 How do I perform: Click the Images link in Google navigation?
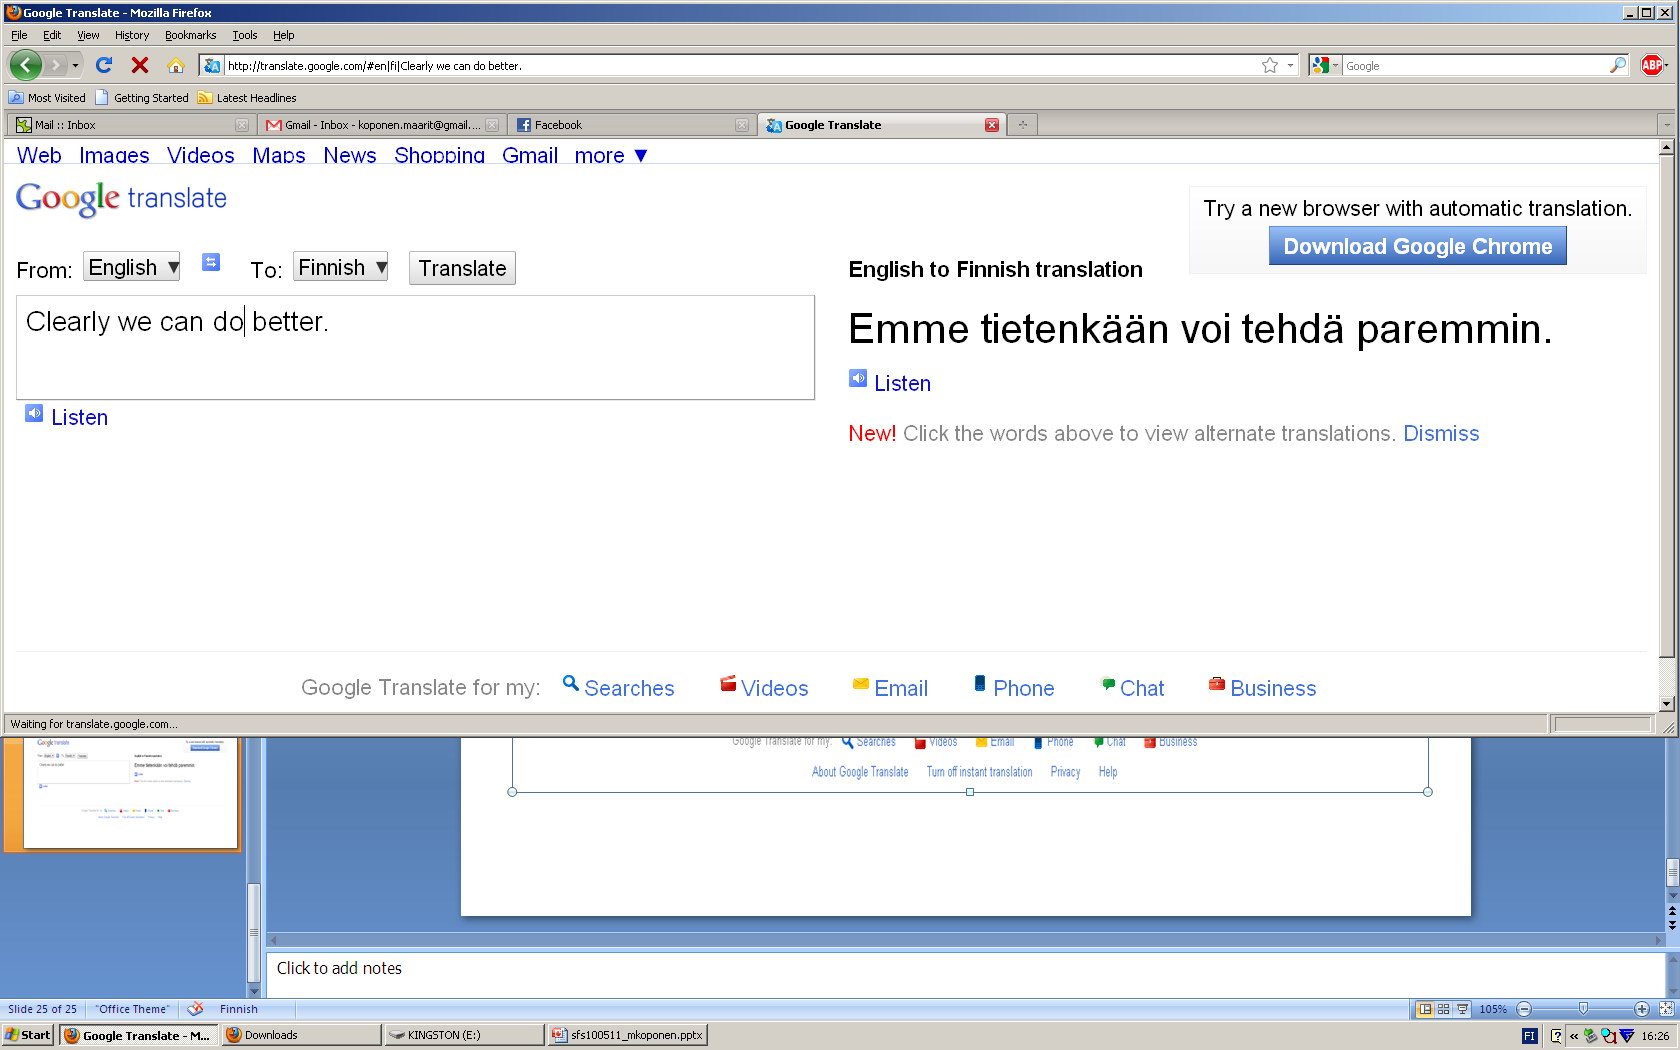[114, 155]
